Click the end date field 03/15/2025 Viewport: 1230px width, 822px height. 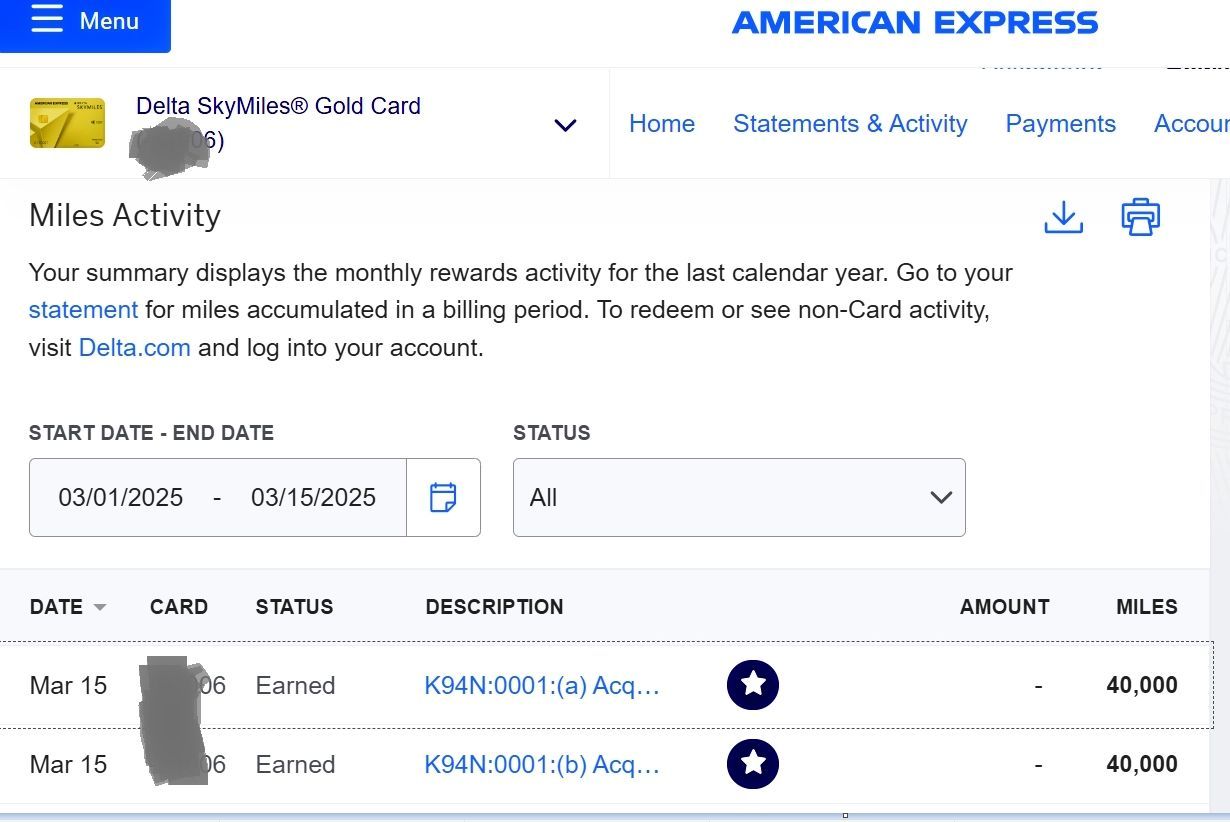313,497
